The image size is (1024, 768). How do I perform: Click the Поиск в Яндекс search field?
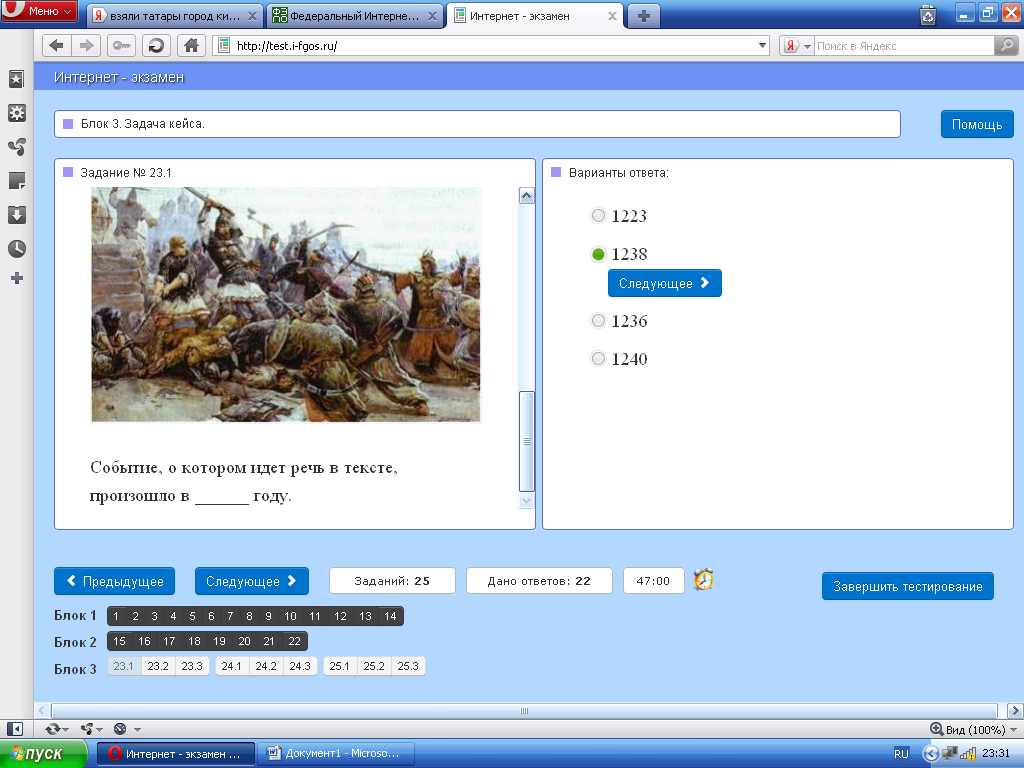904,46
